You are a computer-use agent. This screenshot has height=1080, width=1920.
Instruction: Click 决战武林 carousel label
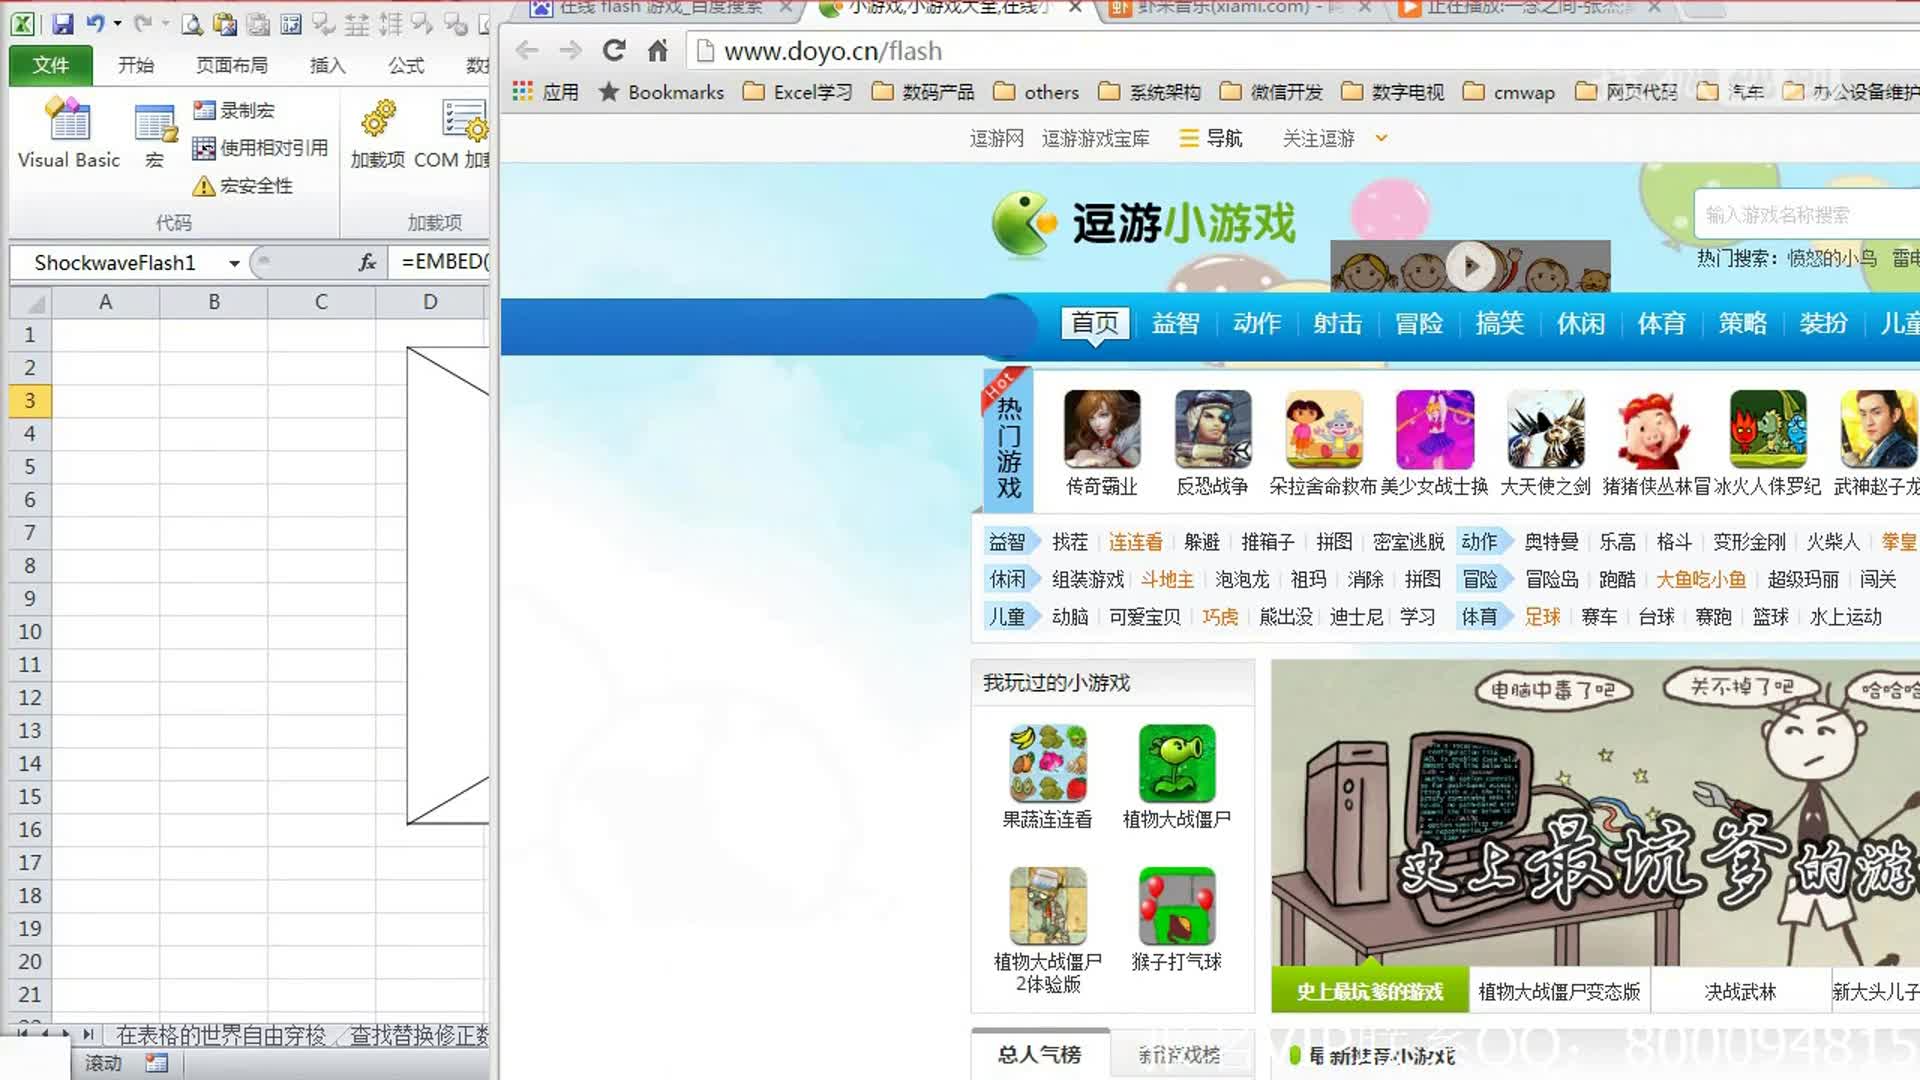[1740, 991]
